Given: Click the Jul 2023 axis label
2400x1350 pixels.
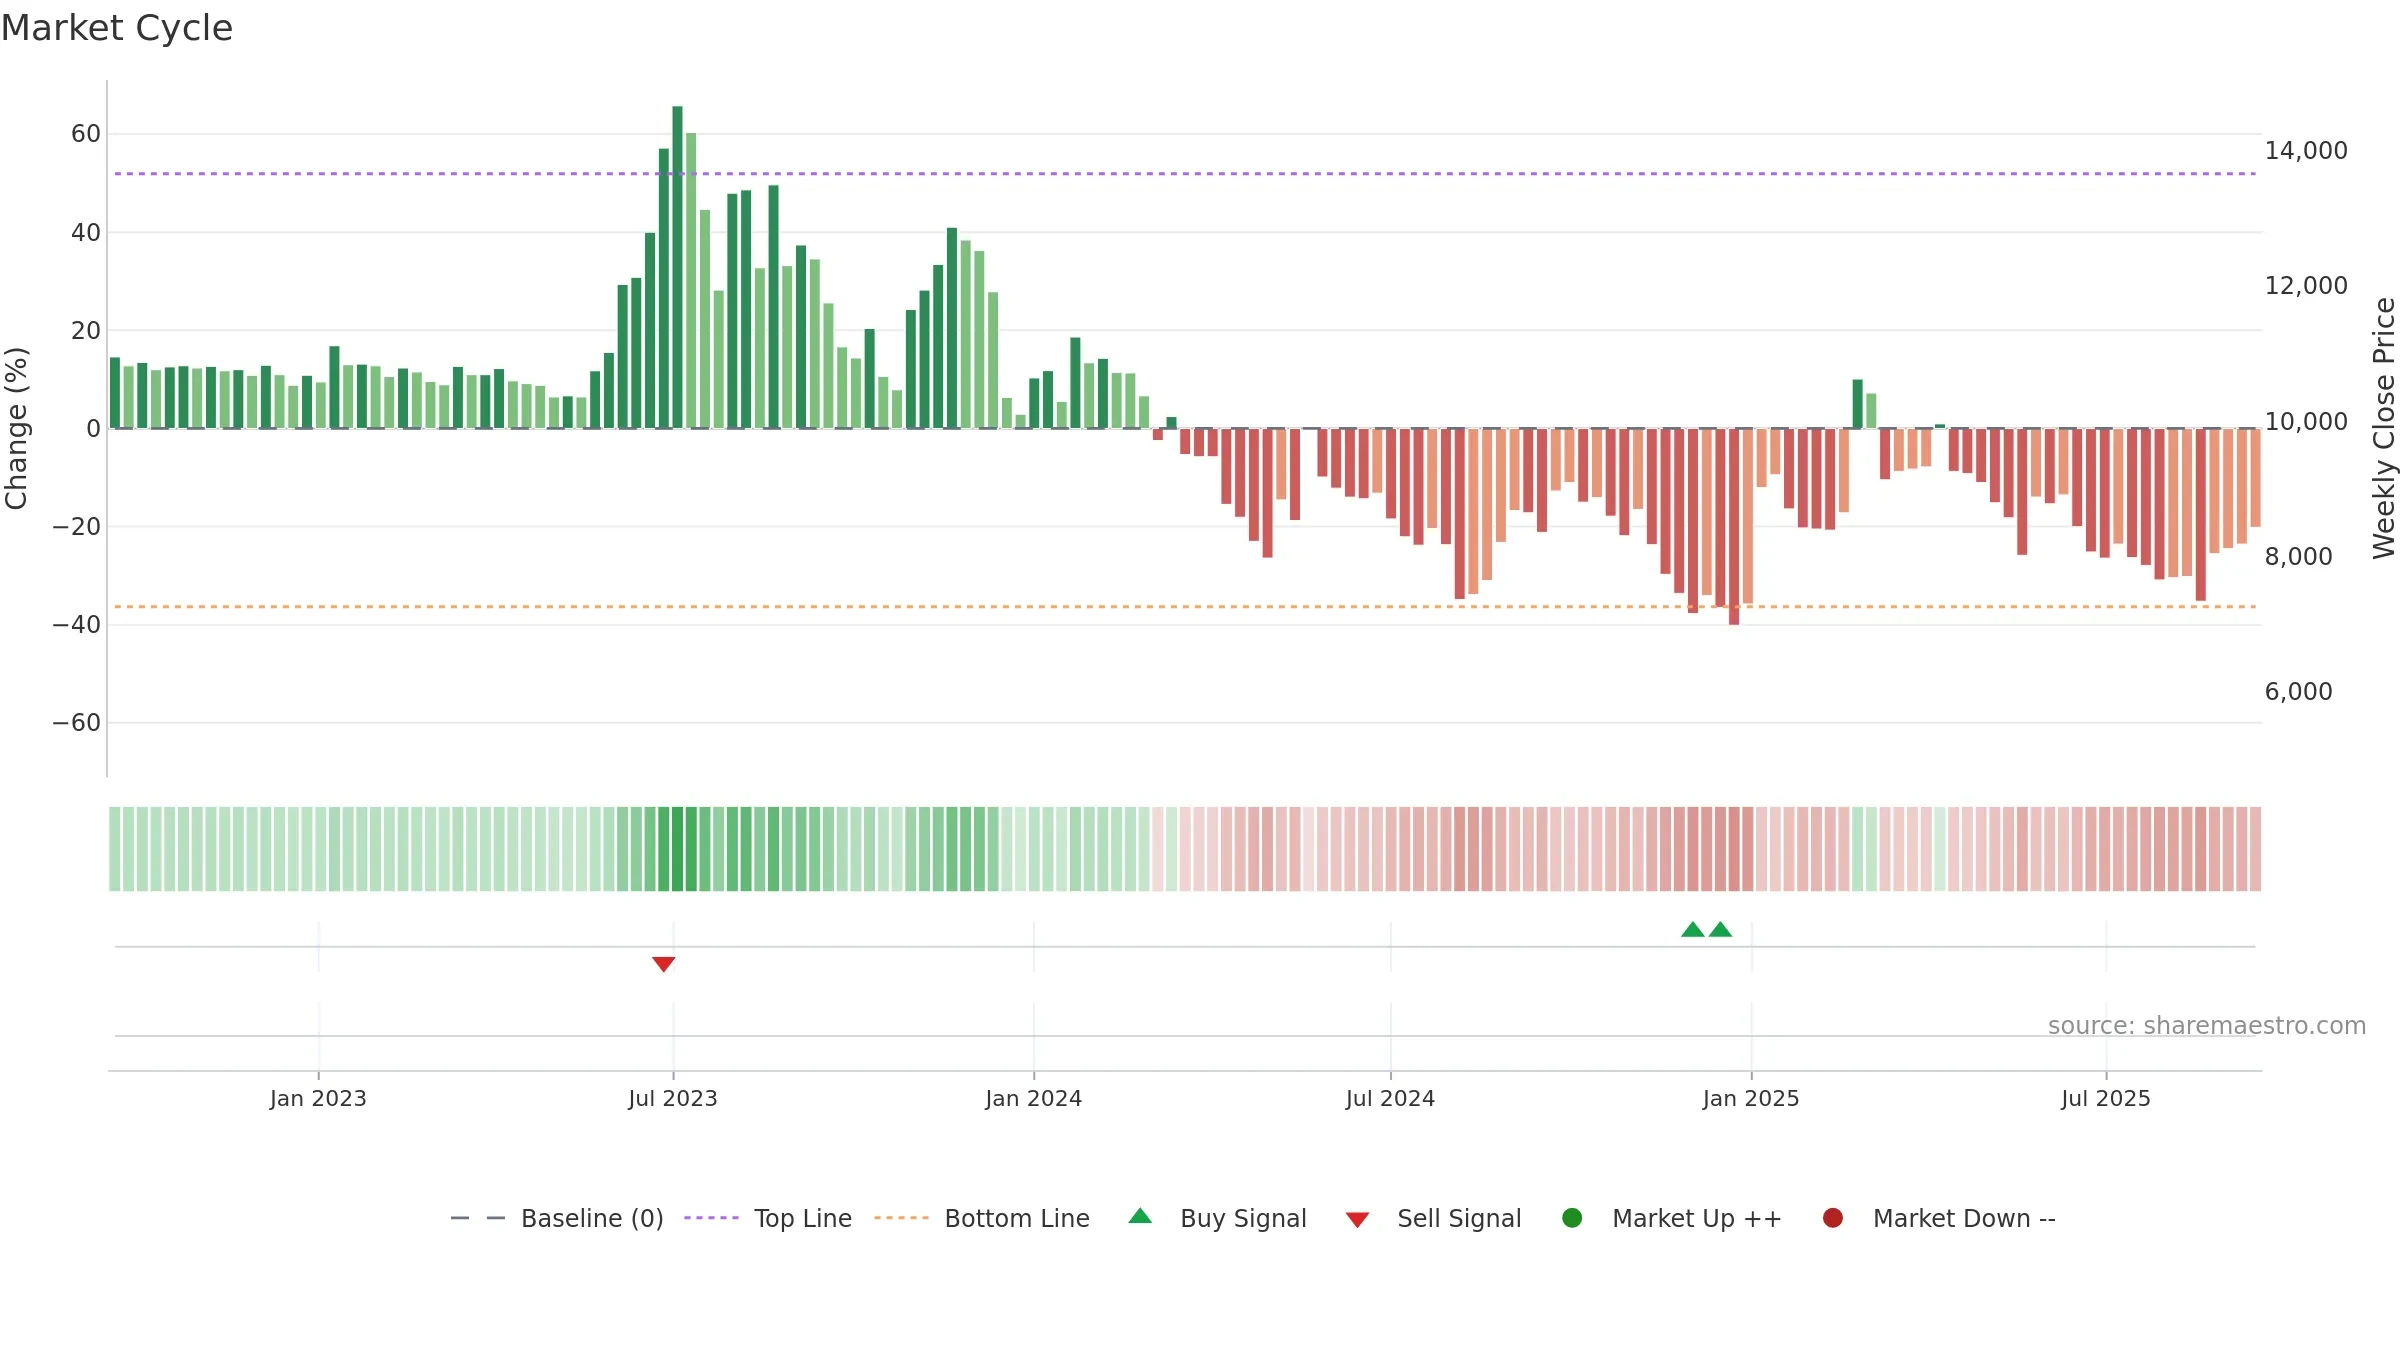Looking at the screenshot, I should point(673,1098).
